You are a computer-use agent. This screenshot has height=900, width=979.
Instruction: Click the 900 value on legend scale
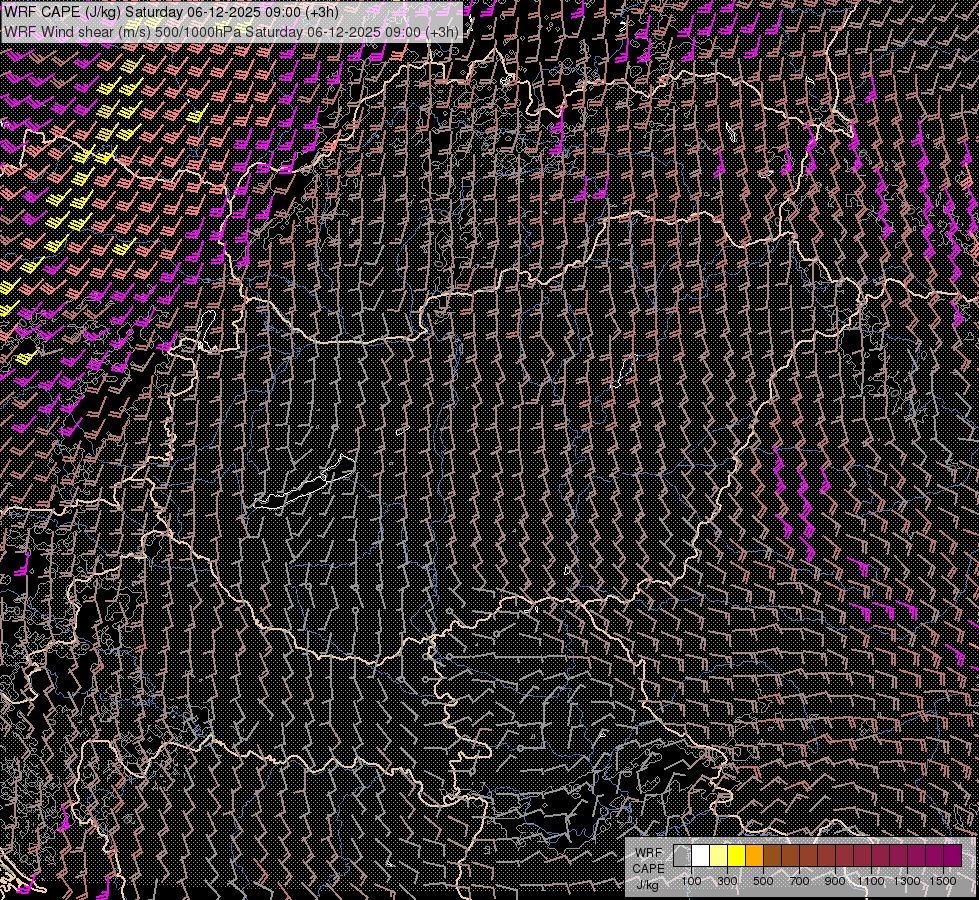835,881
